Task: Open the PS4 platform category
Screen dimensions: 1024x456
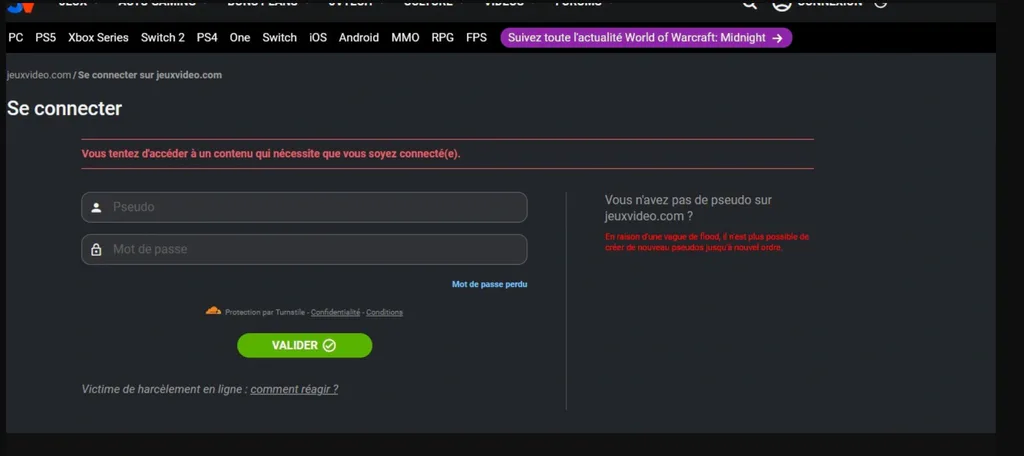Action: pyautogui.click(x=207, y=38)
